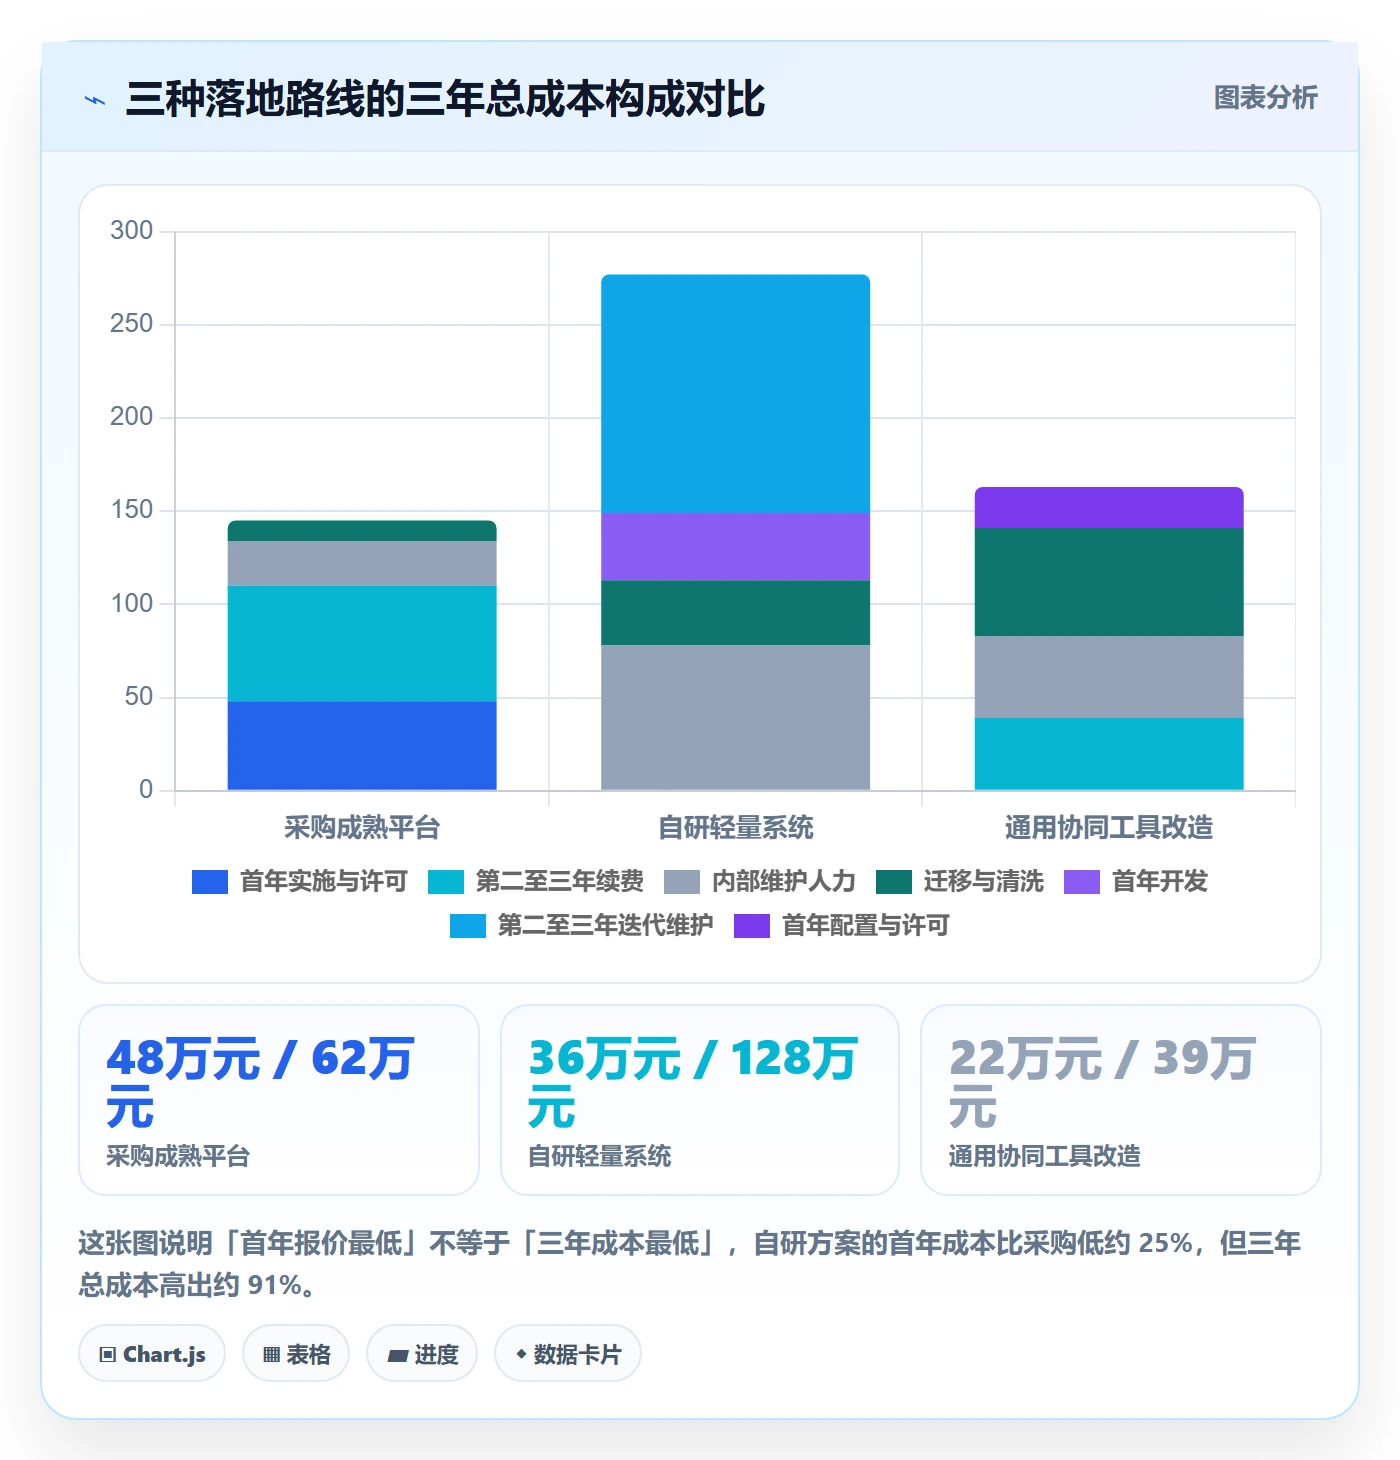The height and width of the screenshot is (1460, 1400).
Task: Click the Chart.js tag
Action: coord(152,1354)
